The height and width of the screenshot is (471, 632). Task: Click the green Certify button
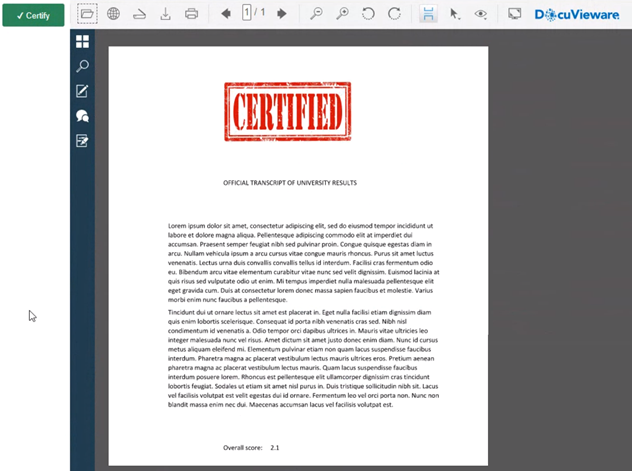point(33,15)
